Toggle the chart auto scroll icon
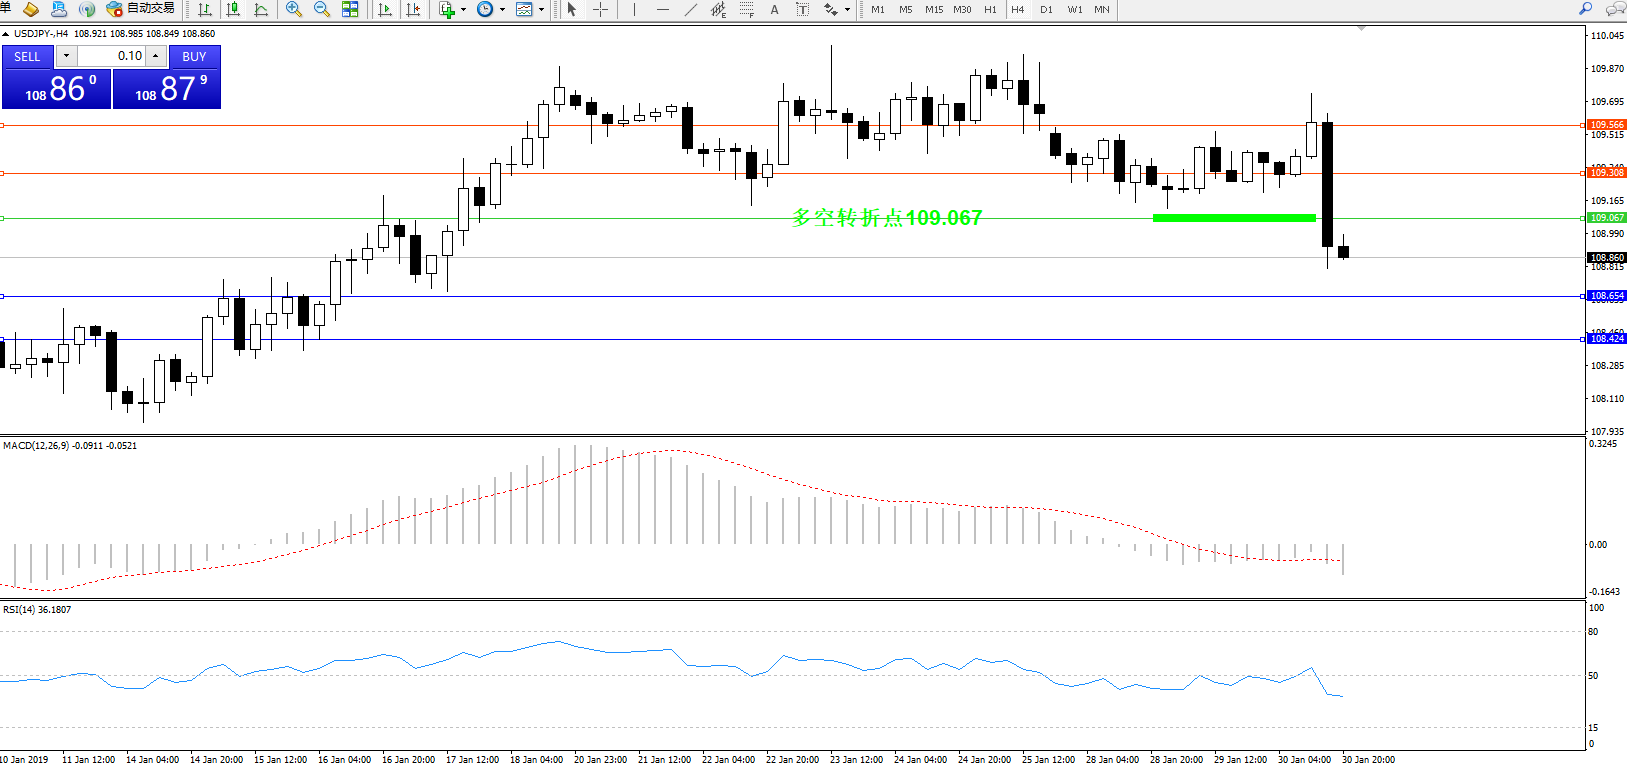This screenshot has height=768, width=1627. (385, 9)
